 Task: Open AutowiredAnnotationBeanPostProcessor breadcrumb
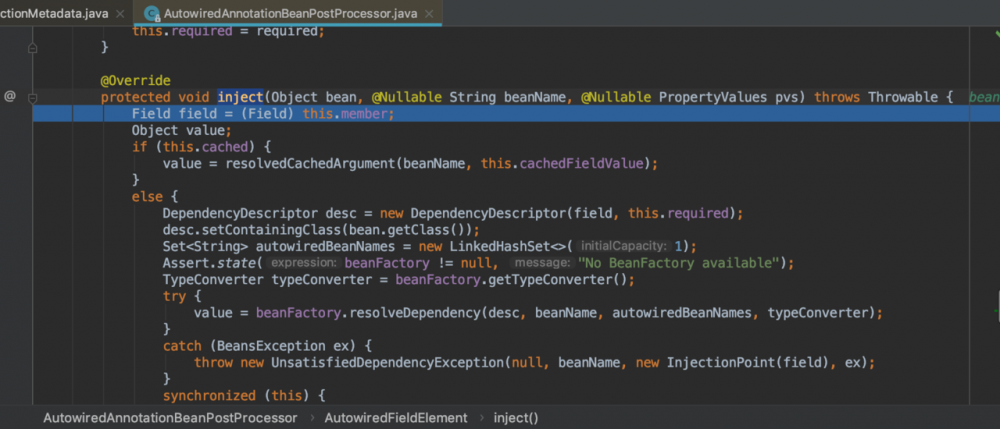[170, 417]
